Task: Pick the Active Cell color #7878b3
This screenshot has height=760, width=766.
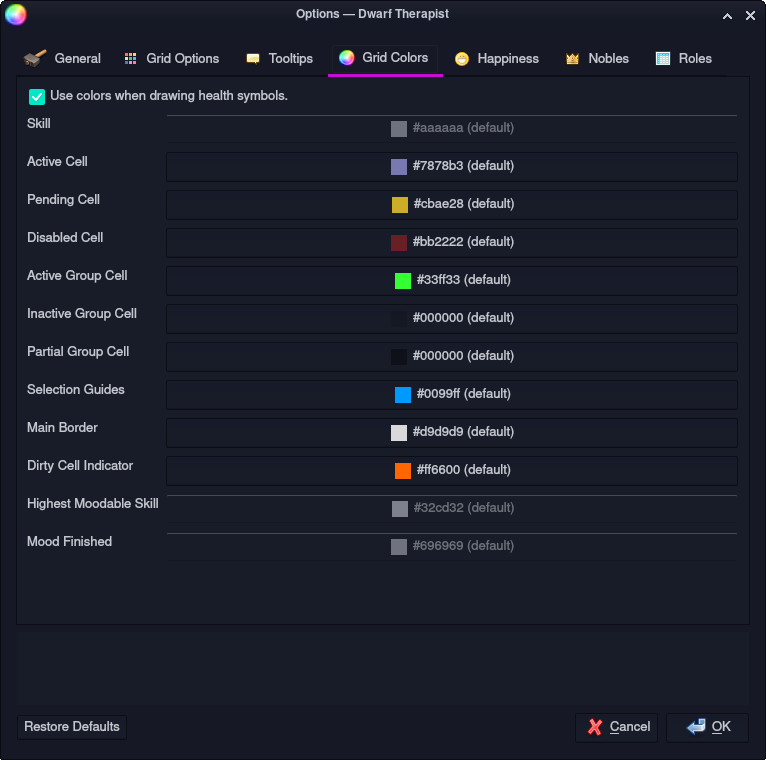Action: pos(452,167)
